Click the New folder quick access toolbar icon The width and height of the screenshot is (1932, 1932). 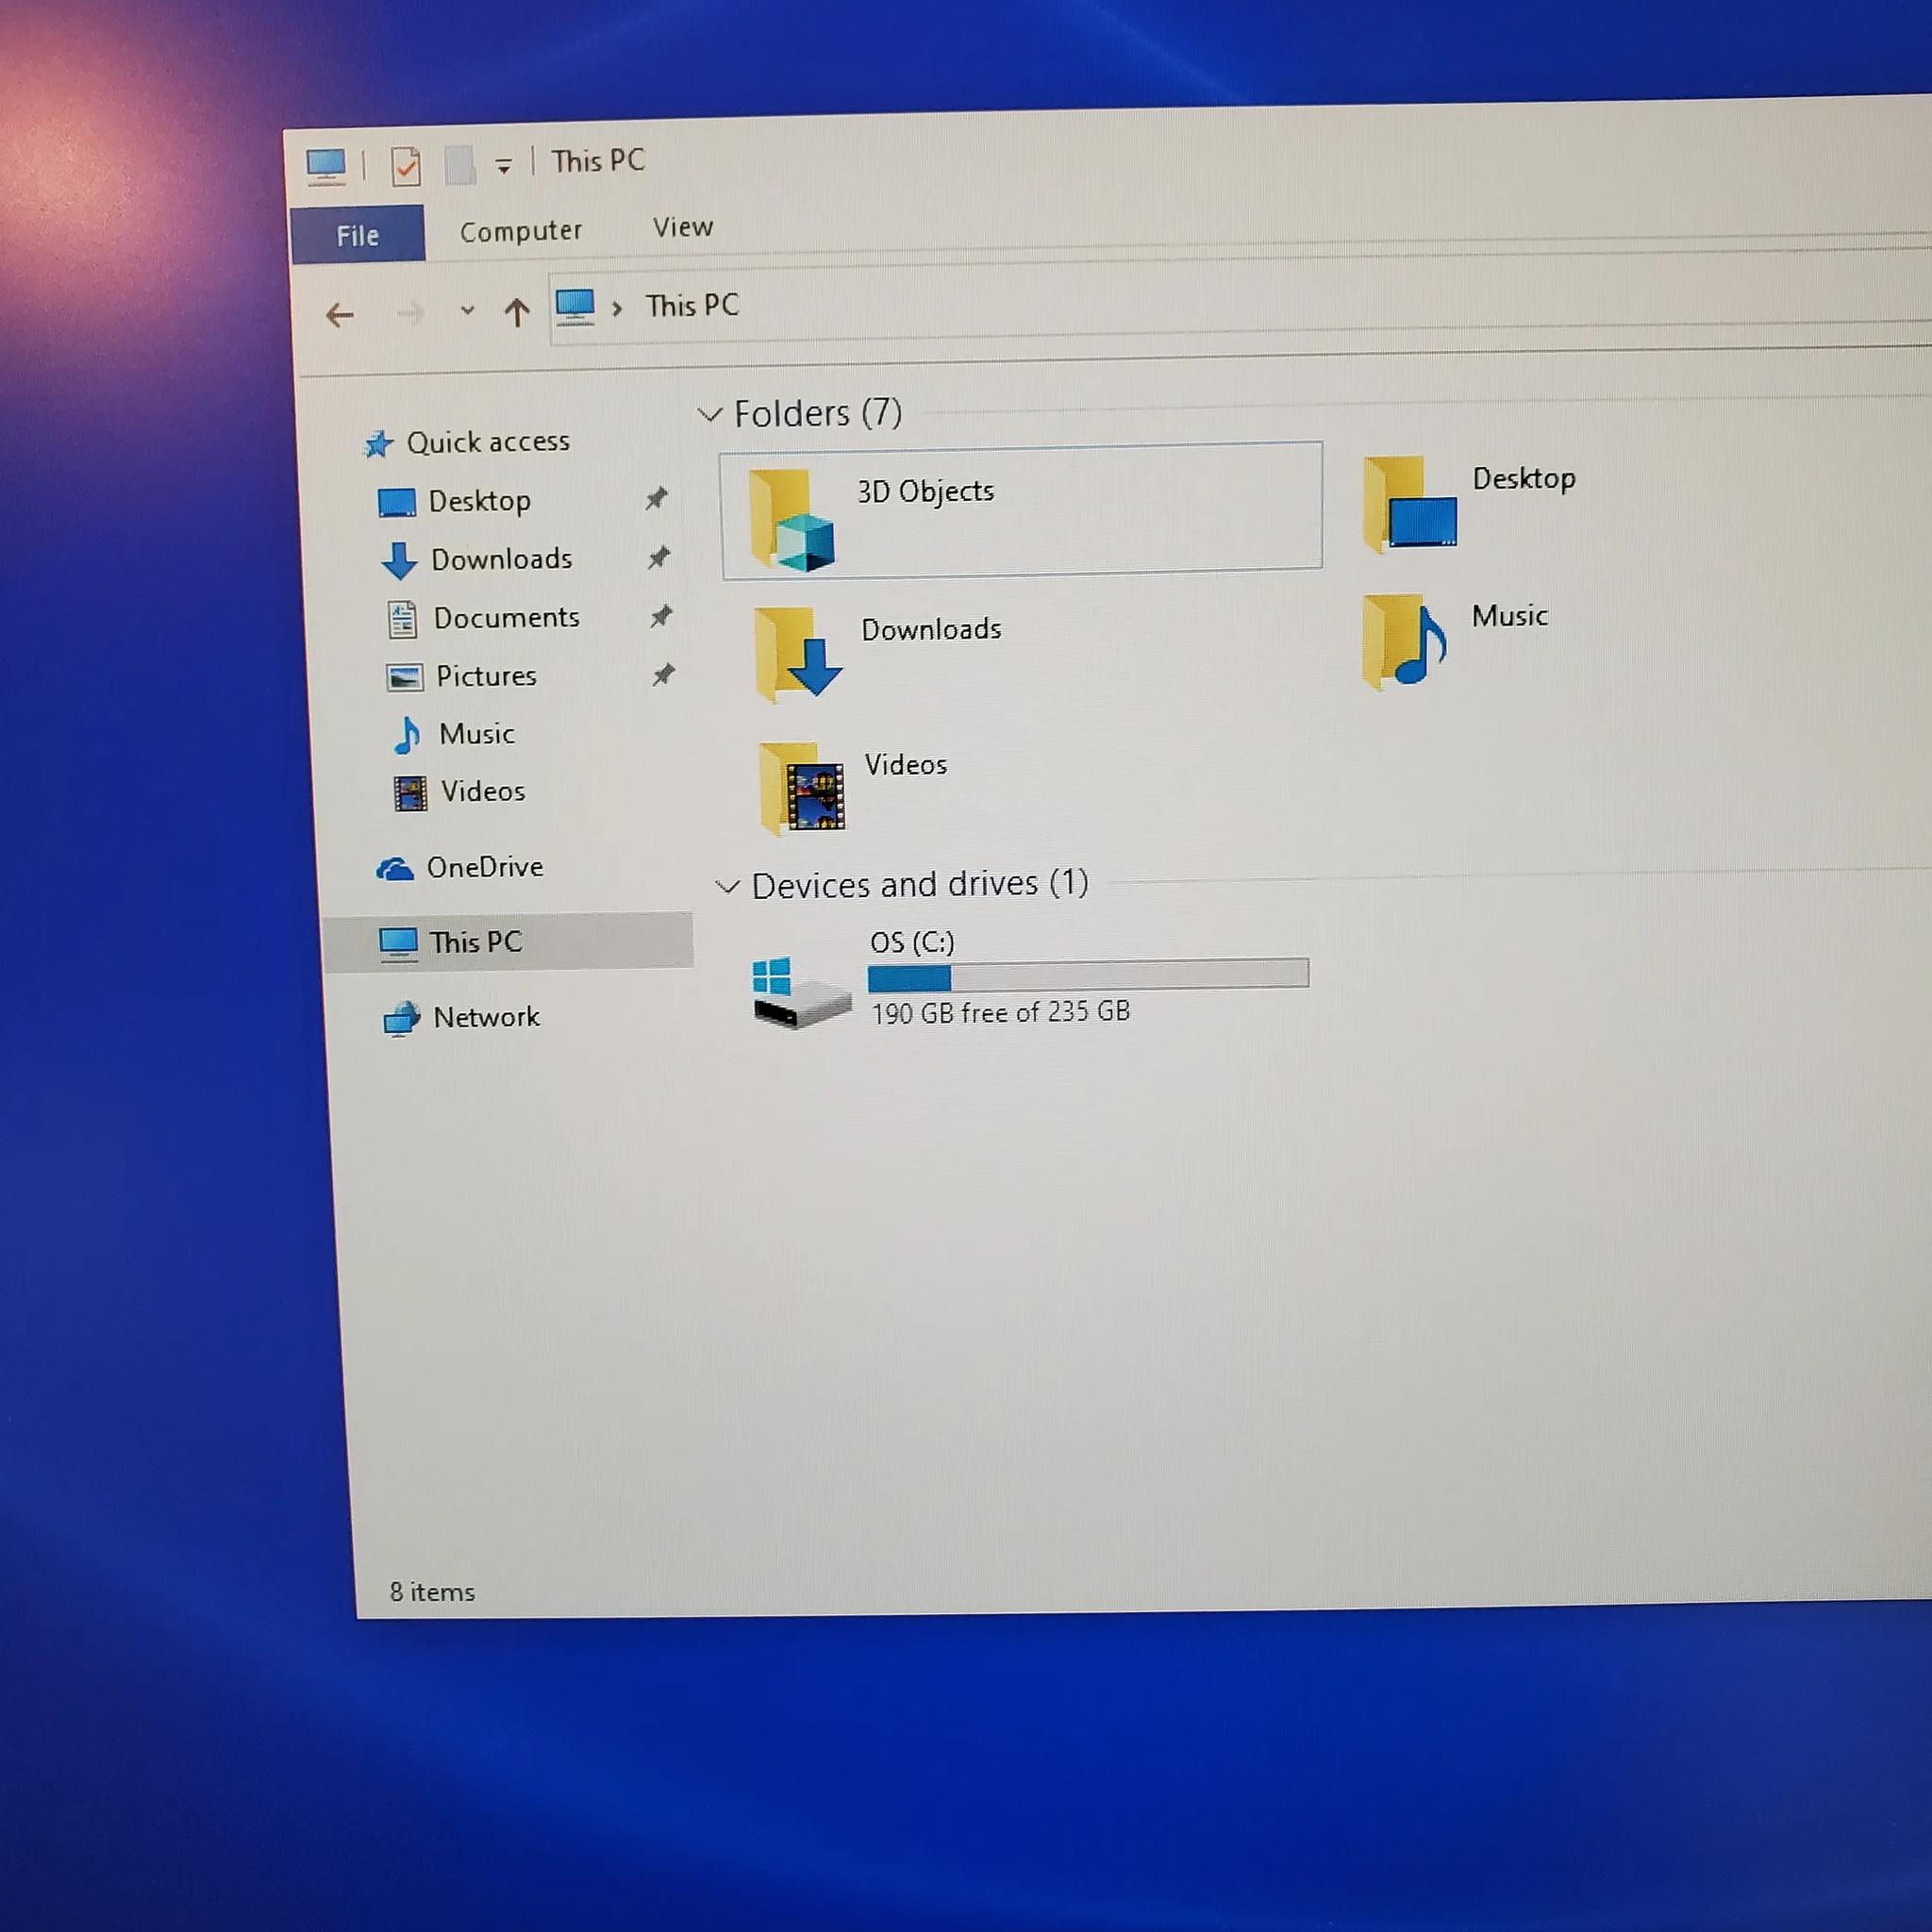pos(459,165)
